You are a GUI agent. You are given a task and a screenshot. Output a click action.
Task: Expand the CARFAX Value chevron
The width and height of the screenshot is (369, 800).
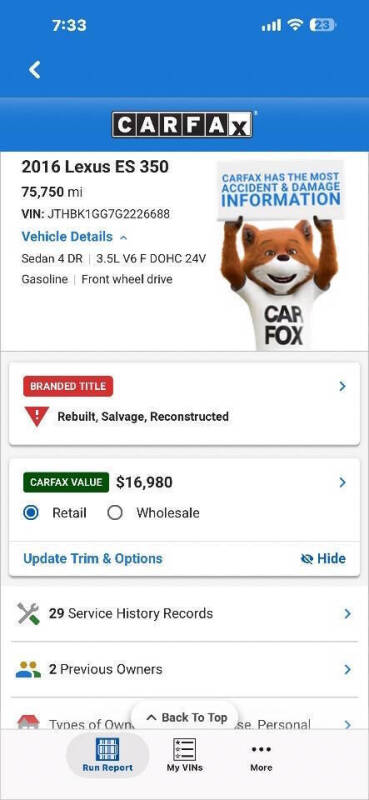click(x=342, y=482)
